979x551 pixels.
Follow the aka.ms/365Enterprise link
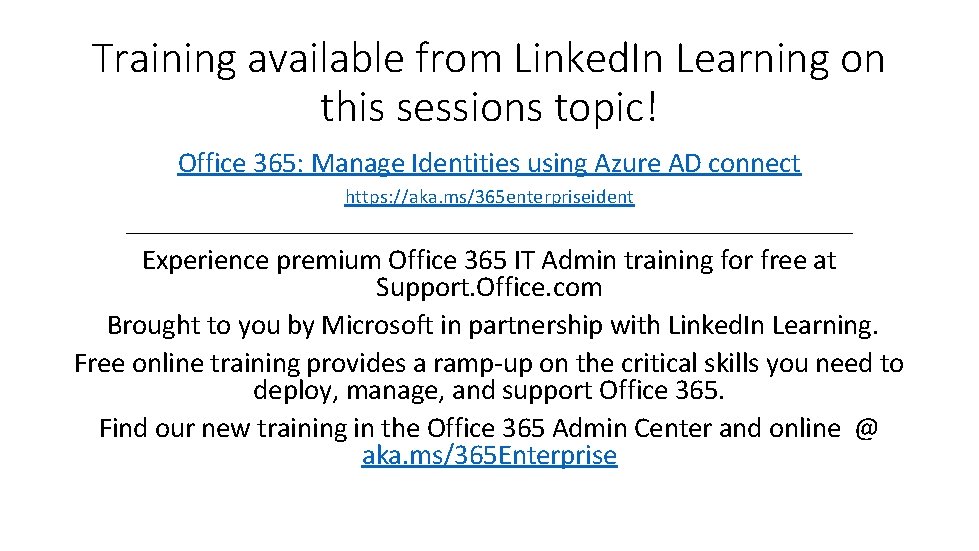click(x=489, y=456)
